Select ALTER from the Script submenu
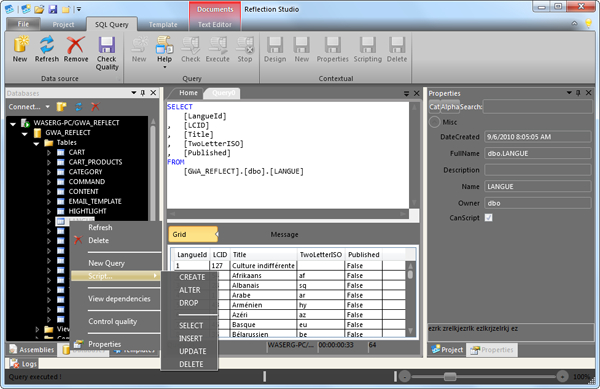The height and width of the screenshot is (389, 600). pyautogui.click(x=189, y=290)
